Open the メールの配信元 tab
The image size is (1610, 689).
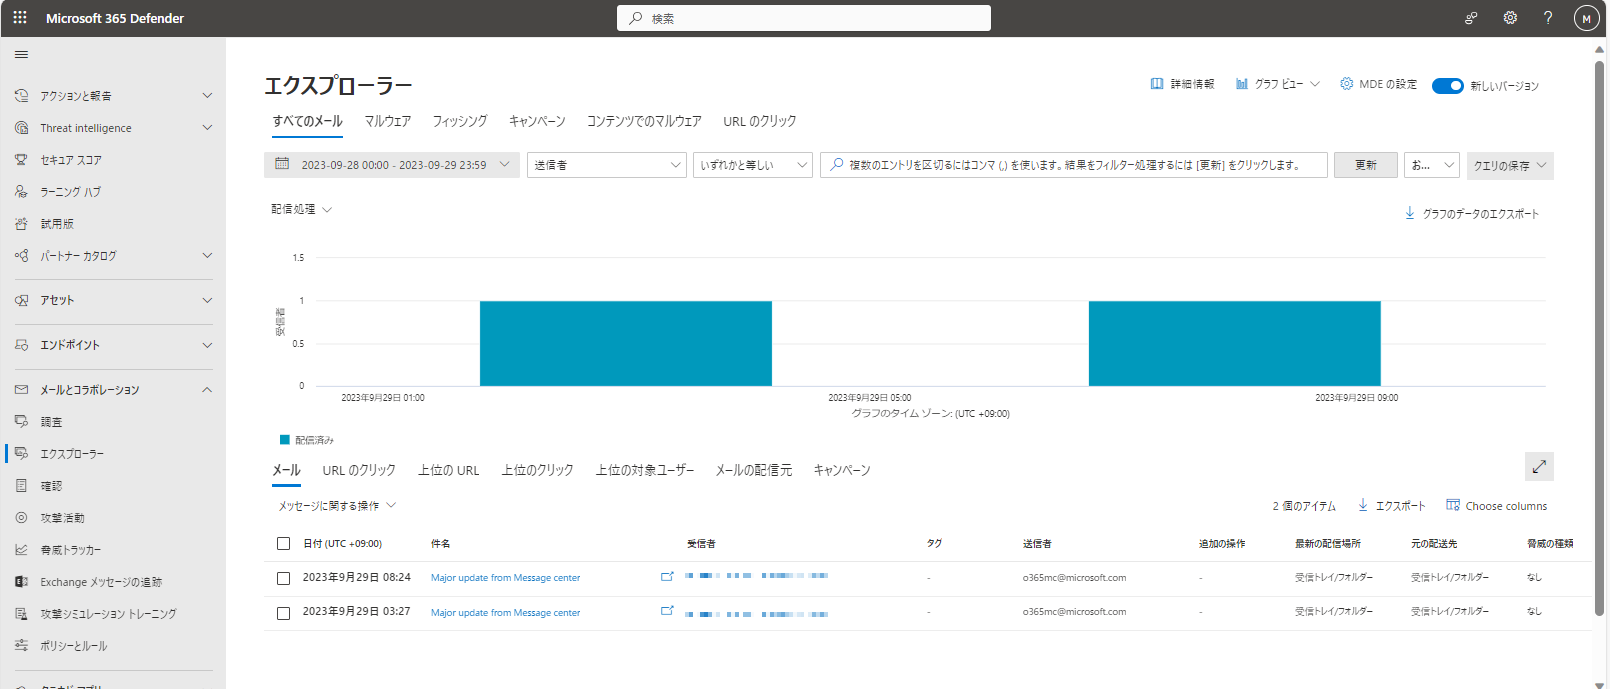click(x=753, y=470)
